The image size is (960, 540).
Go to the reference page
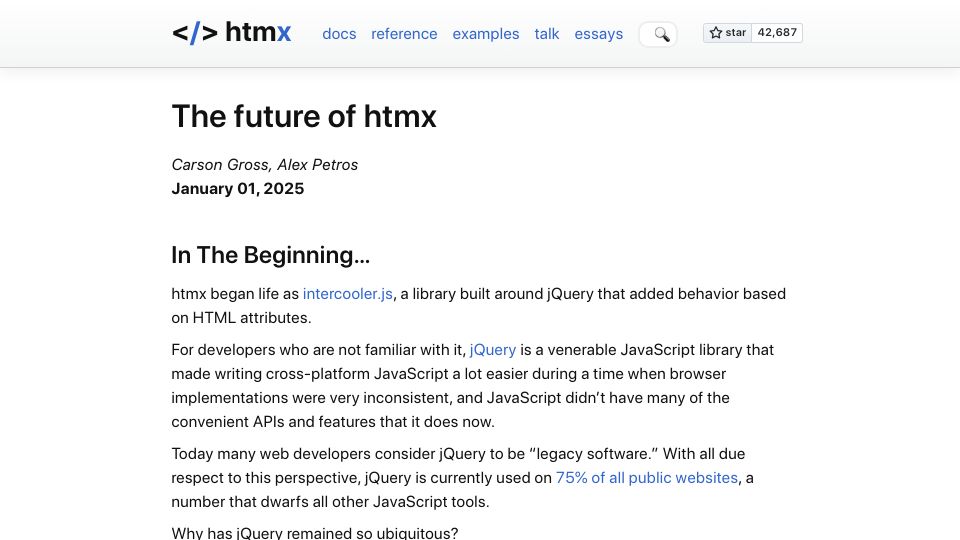[404, 34]
